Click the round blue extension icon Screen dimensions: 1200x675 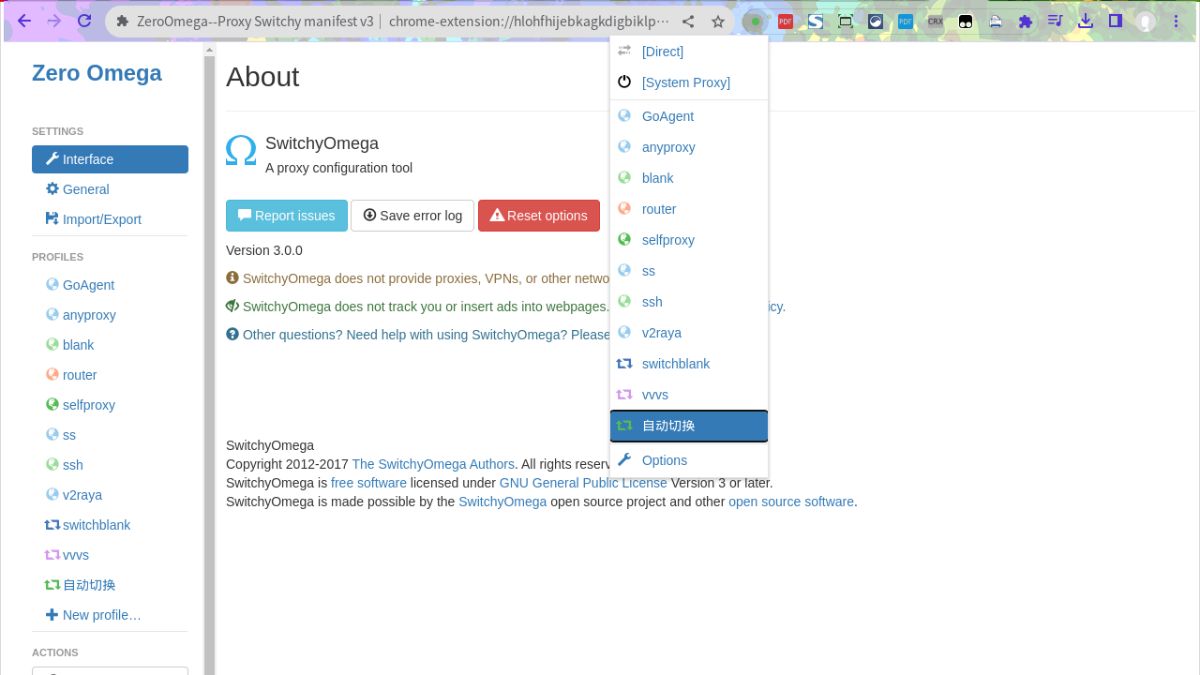[x=876, y=21]
